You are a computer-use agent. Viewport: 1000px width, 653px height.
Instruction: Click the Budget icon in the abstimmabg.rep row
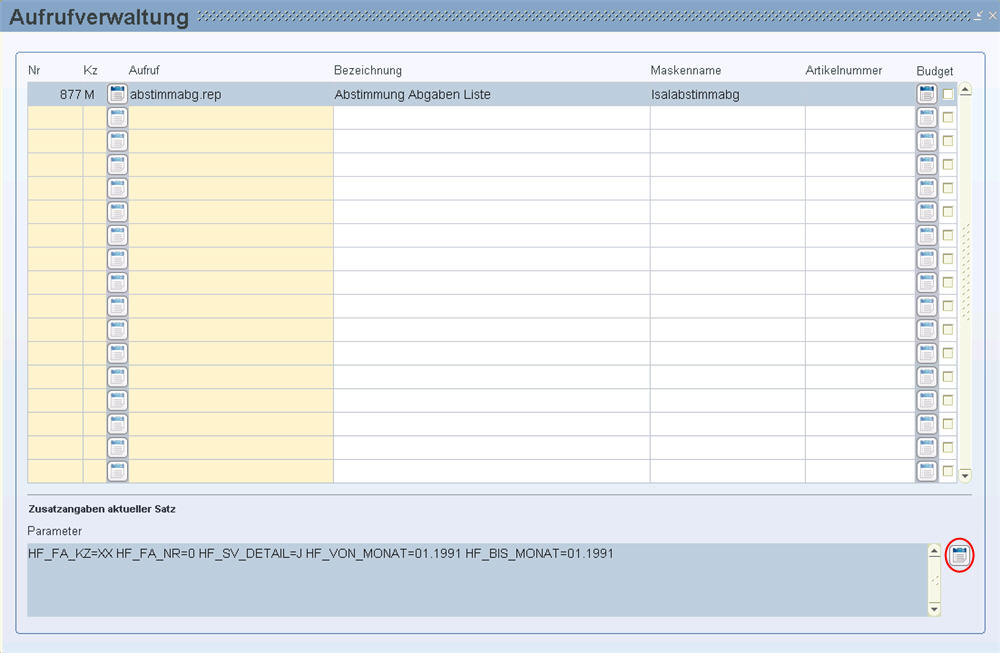pyautogui.click(x=927, y=94)
